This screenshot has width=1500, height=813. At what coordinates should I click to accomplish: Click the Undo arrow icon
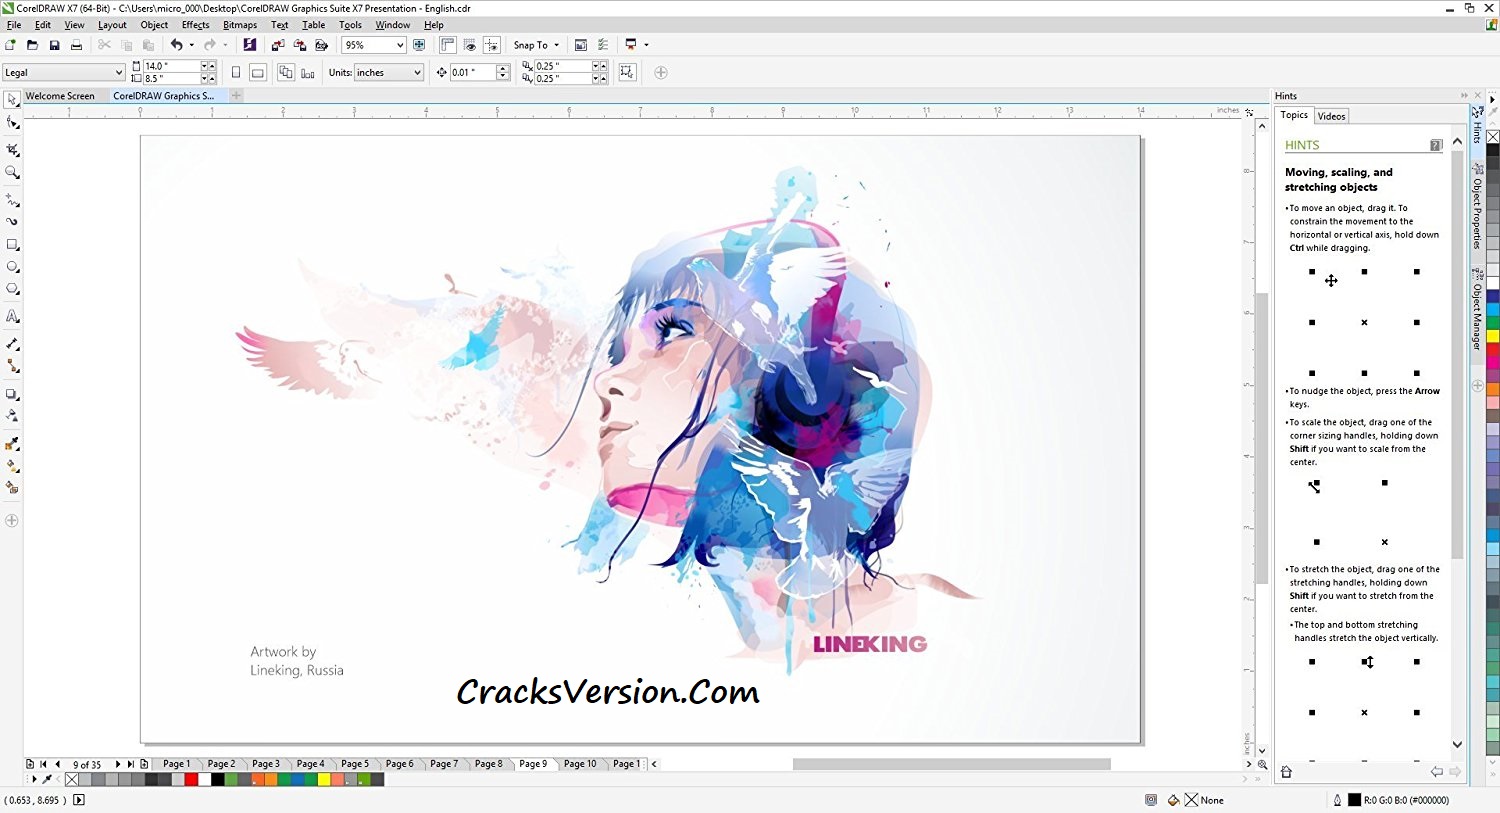(x=176, y=45)
